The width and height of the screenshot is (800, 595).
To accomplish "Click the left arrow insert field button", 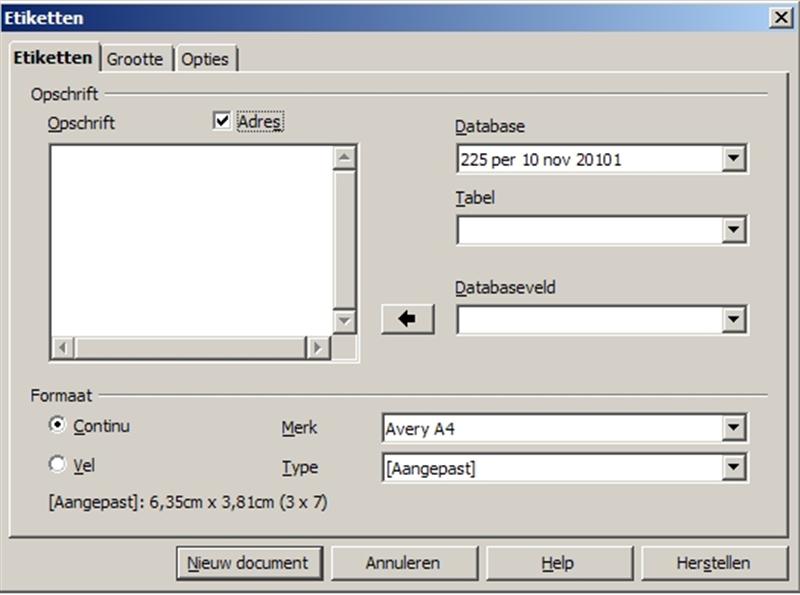I will click(408, 319).
